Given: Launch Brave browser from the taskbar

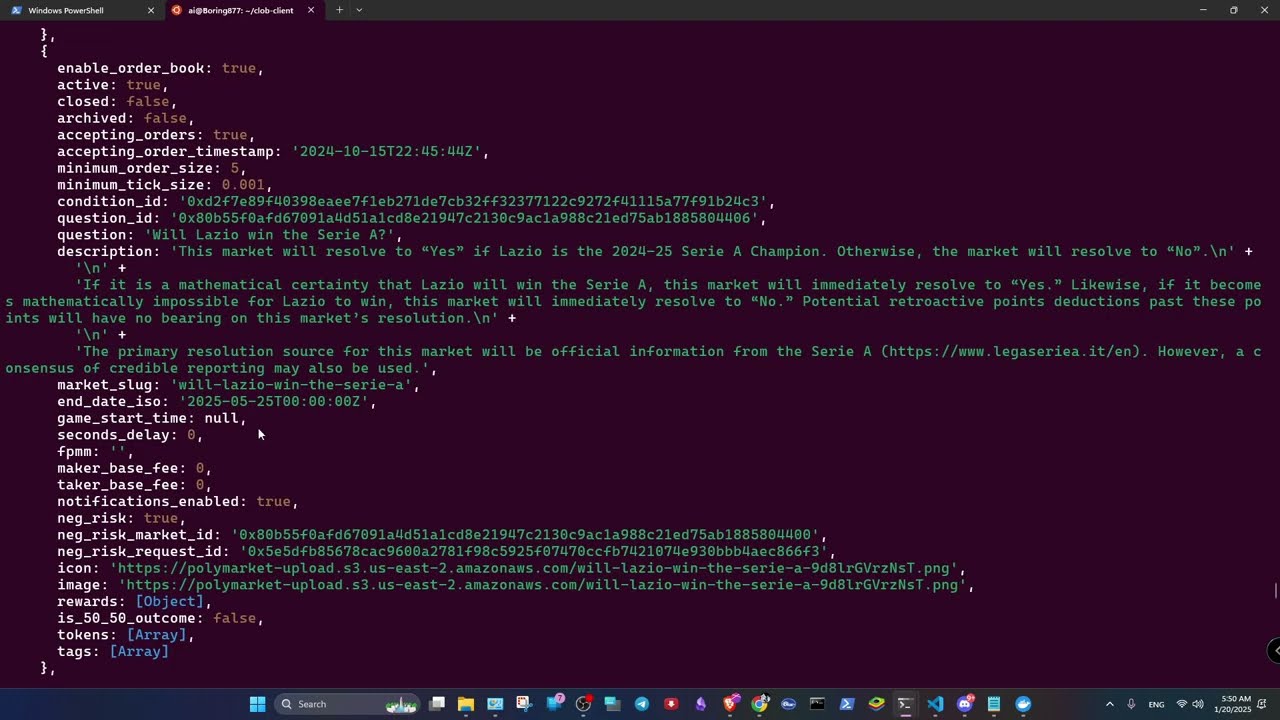Looking at the screenshot, I should [730, 704].
